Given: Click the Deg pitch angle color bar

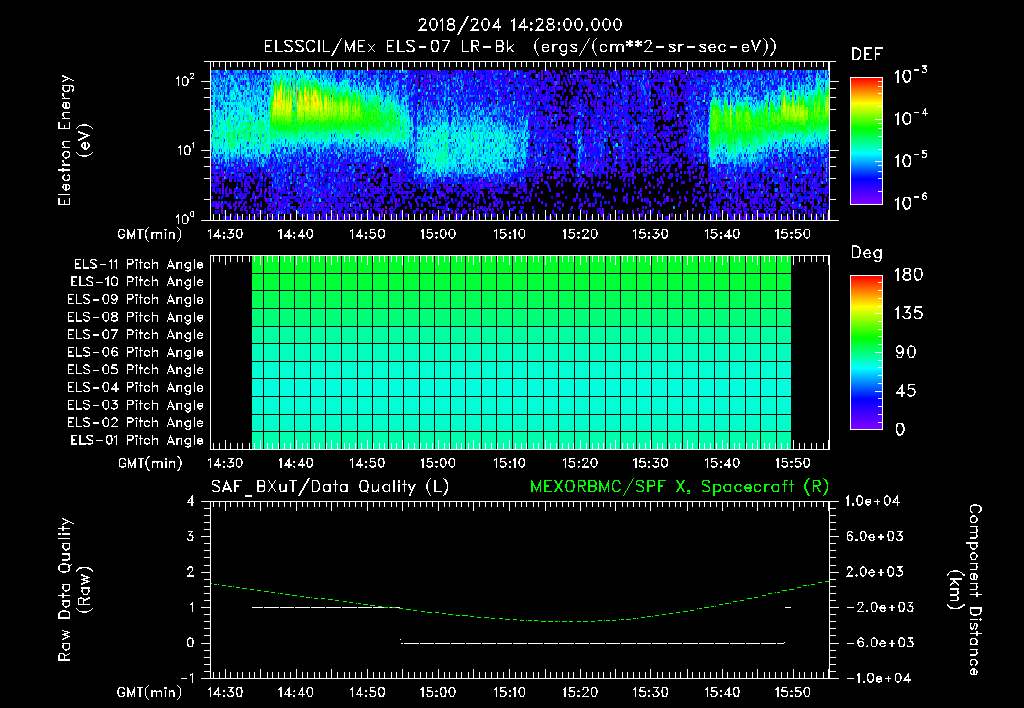Looking at the screenshot, I should pyautogui.click(x=867, y=353).
